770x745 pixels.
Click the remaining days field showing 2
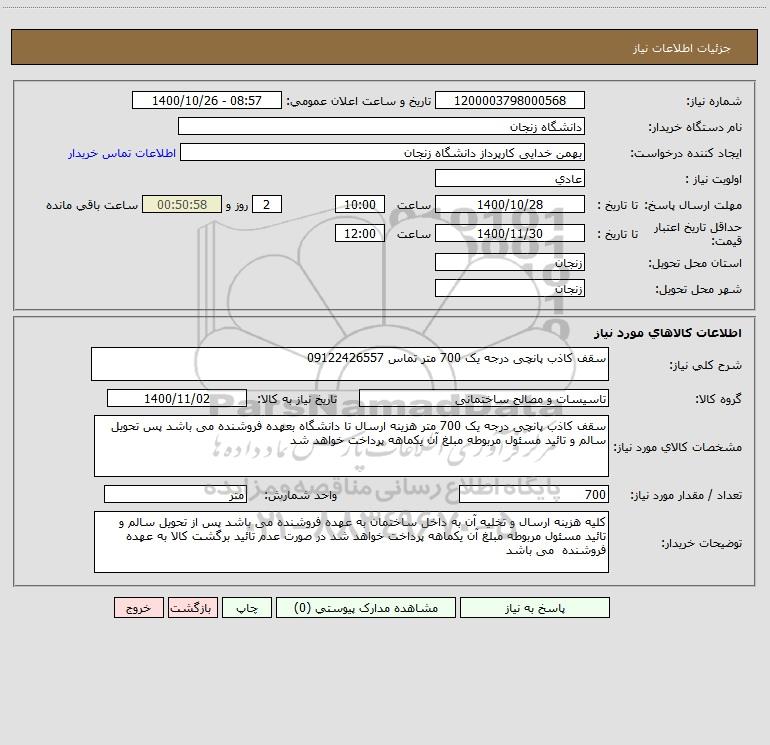click(x=267, y=204)
